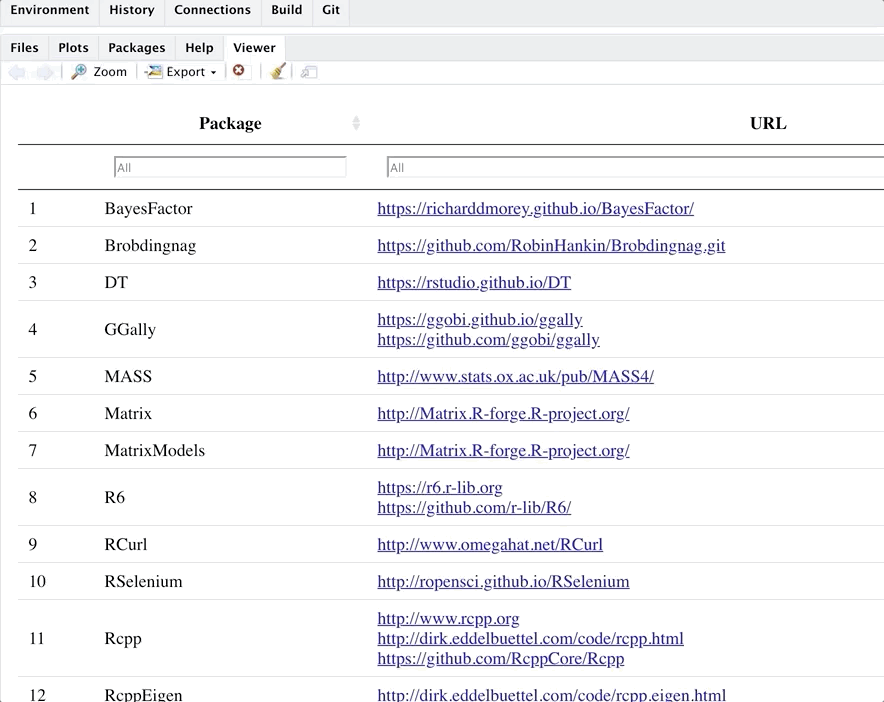Clear all viewer items with broom icon

click(277, 72)
